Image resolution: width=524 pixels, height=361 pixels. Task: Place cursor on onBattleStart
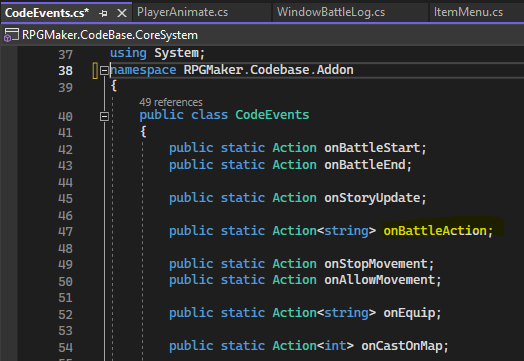coord(372,148)
